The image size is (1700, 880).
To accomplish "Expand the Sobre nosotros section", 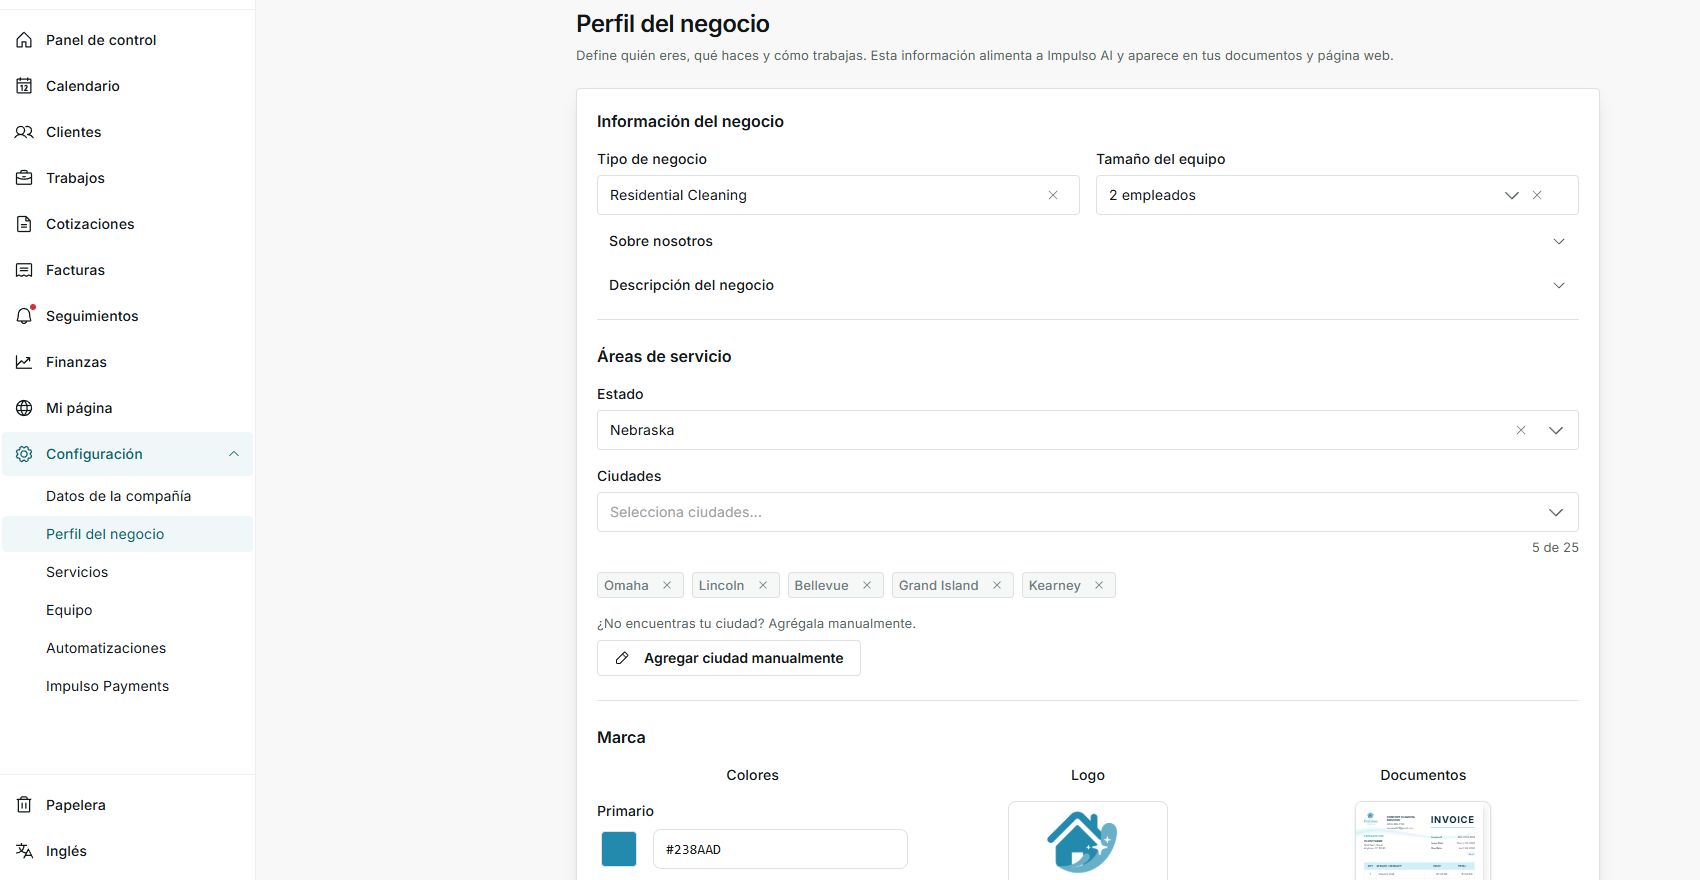I will coord(1087,241).
